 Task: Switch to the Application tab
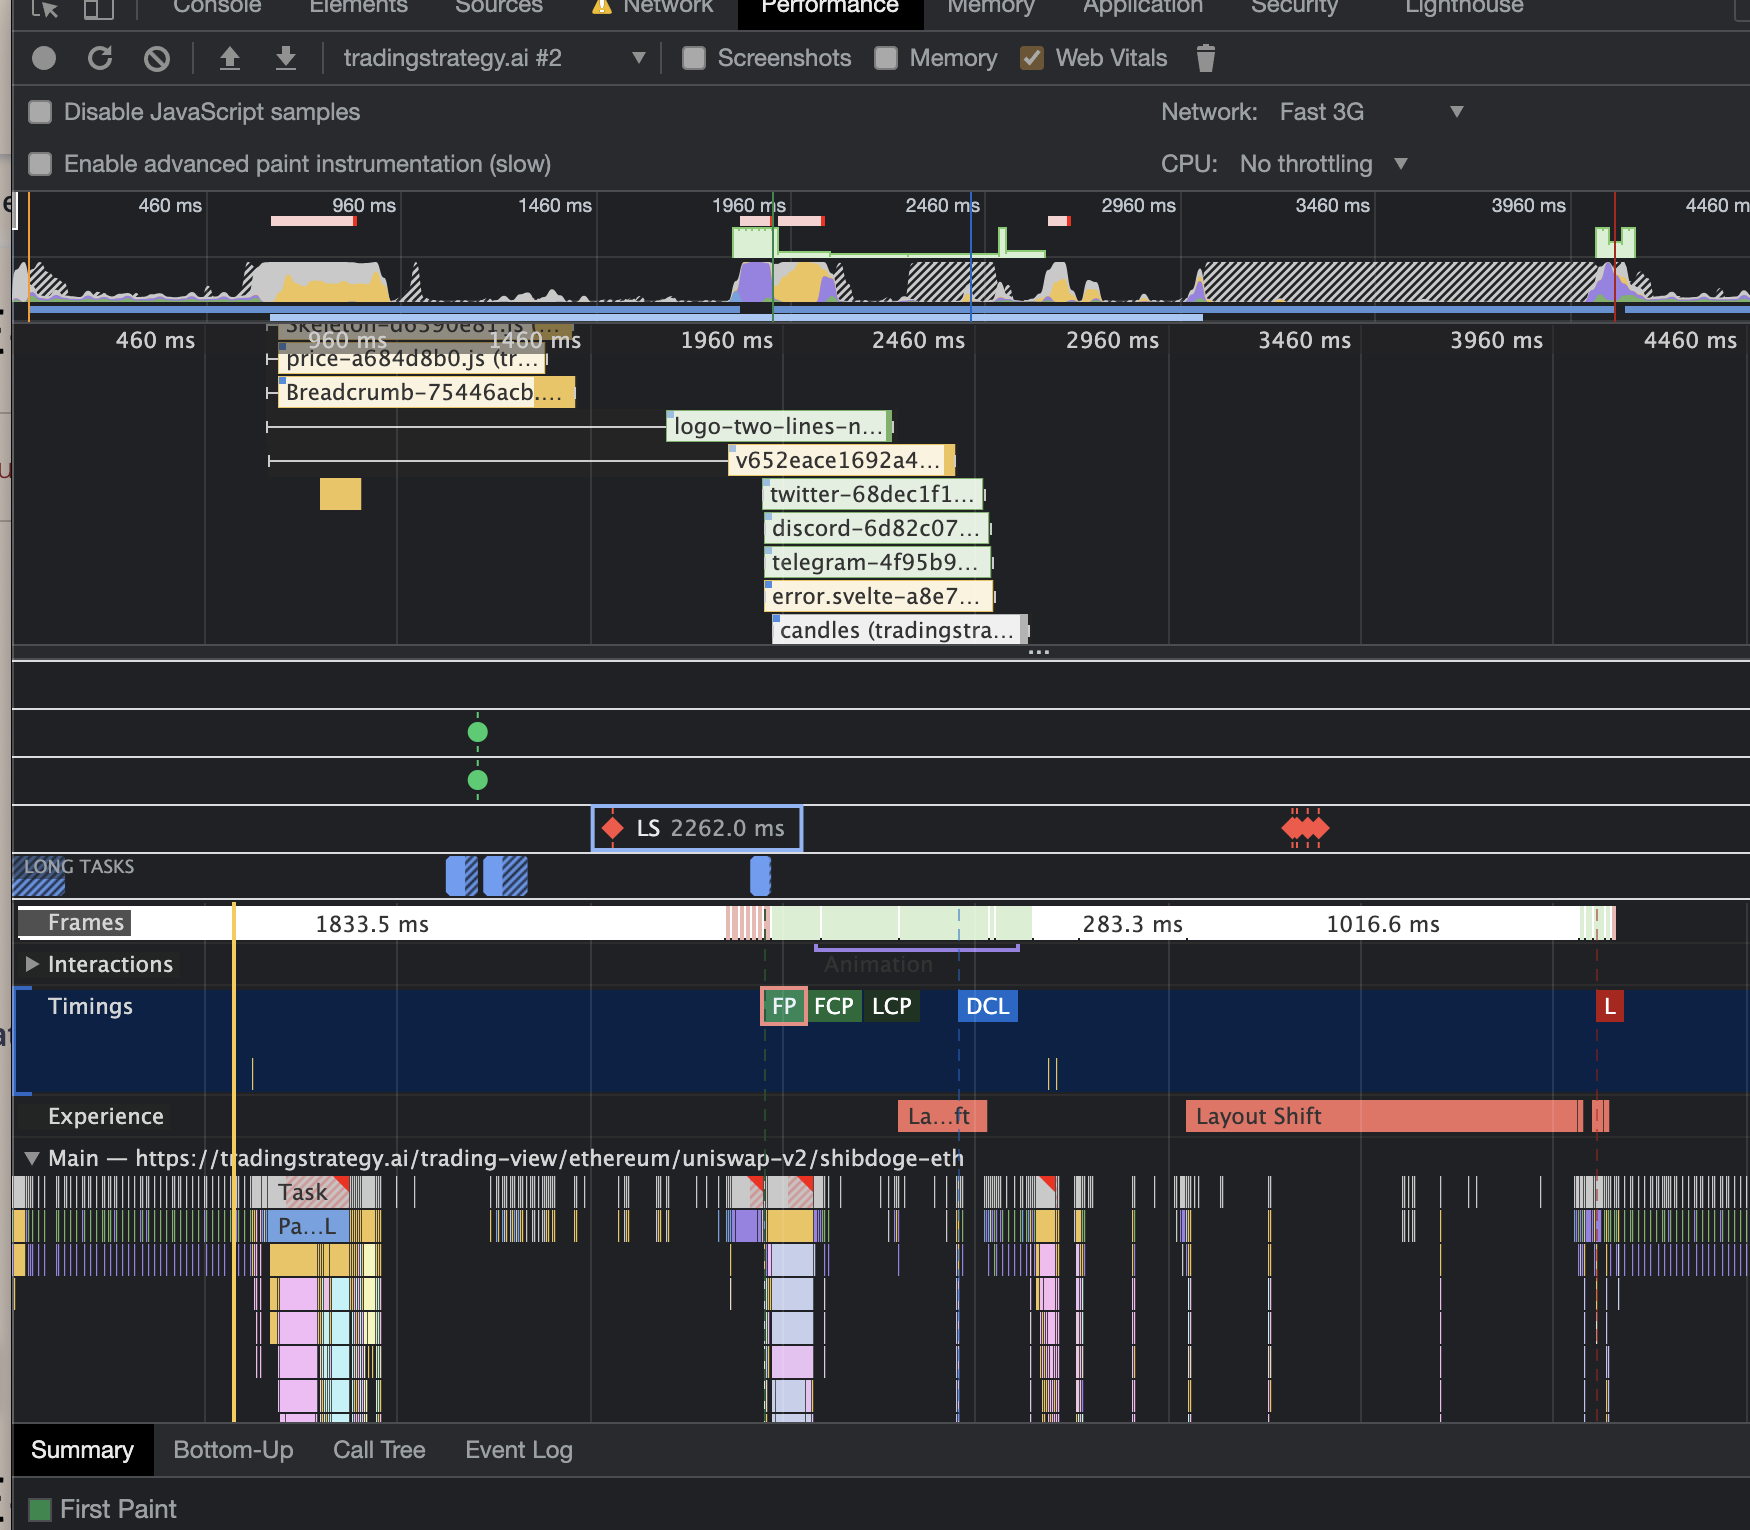point(1143,6)
